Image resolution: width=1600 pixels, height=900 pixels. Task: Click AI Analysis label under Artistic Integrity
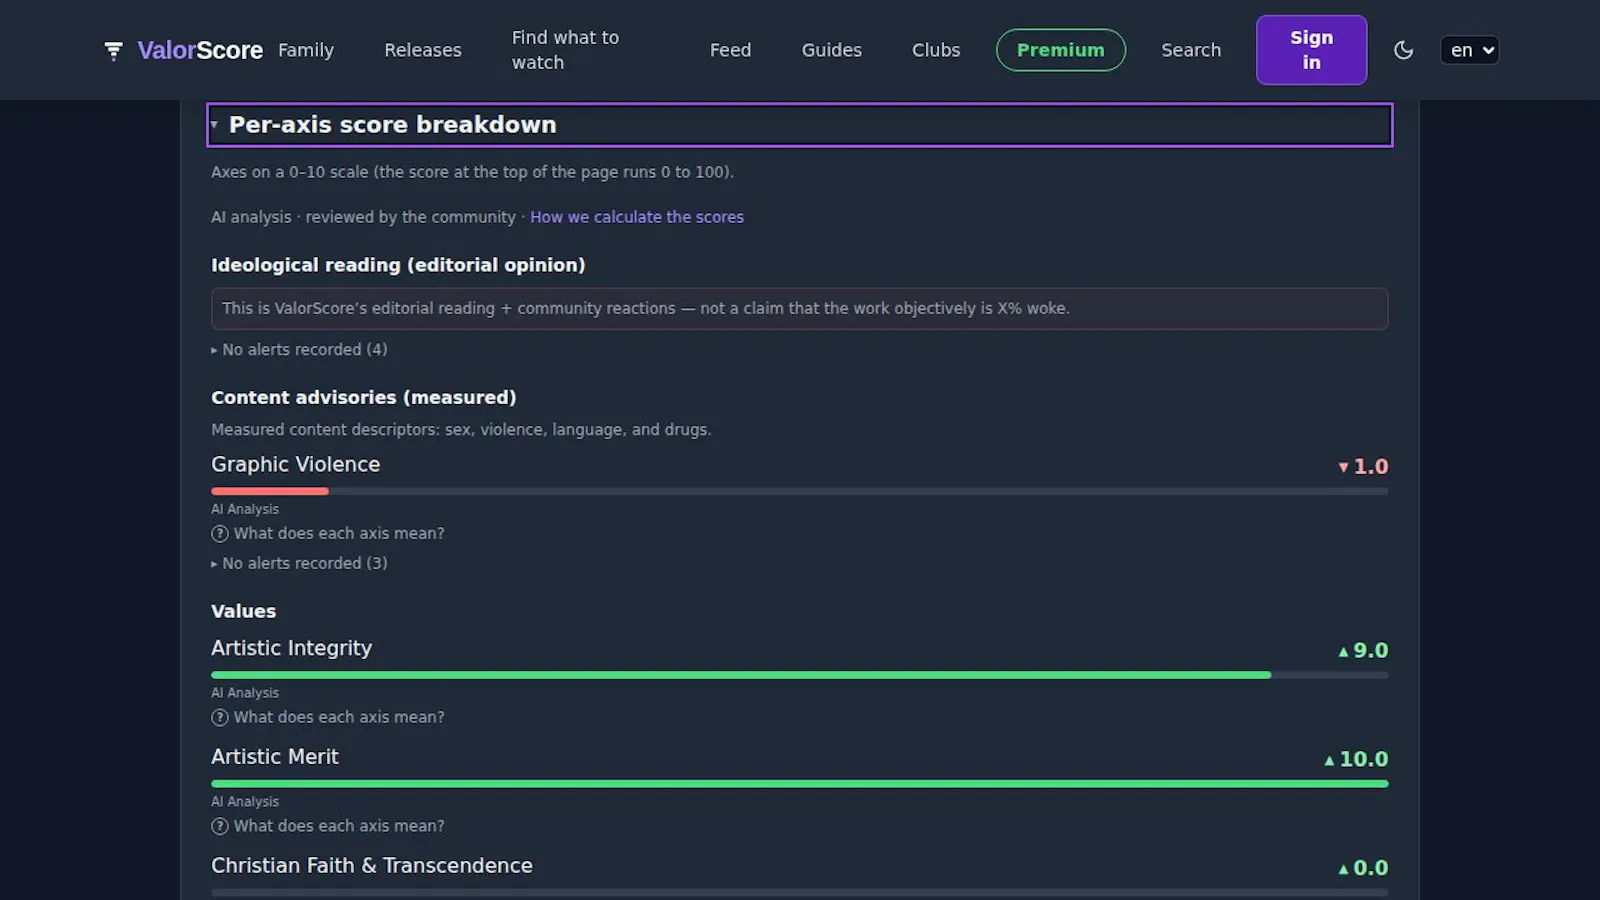pyautogui.click(x=245, y=693)
